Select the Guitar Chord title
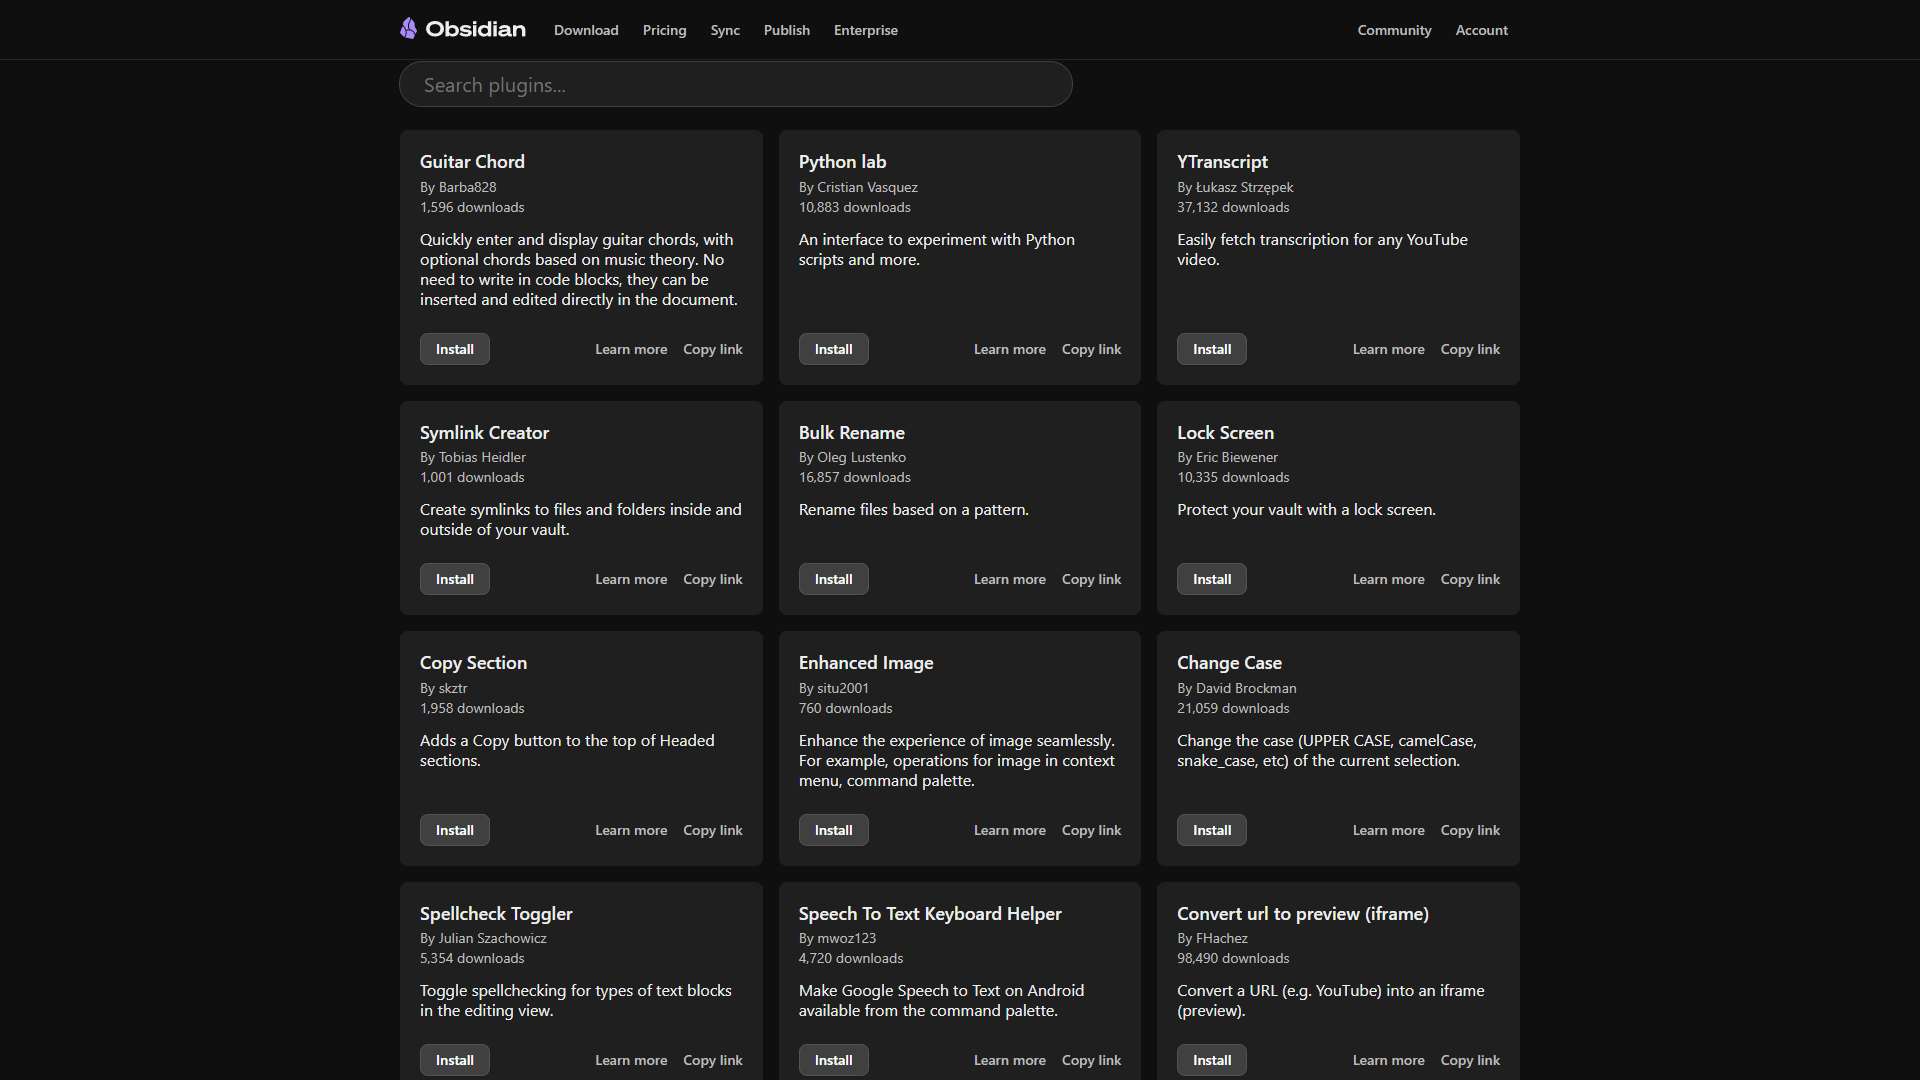This screenshot has height=1080, width=1920. click(472, 161)
